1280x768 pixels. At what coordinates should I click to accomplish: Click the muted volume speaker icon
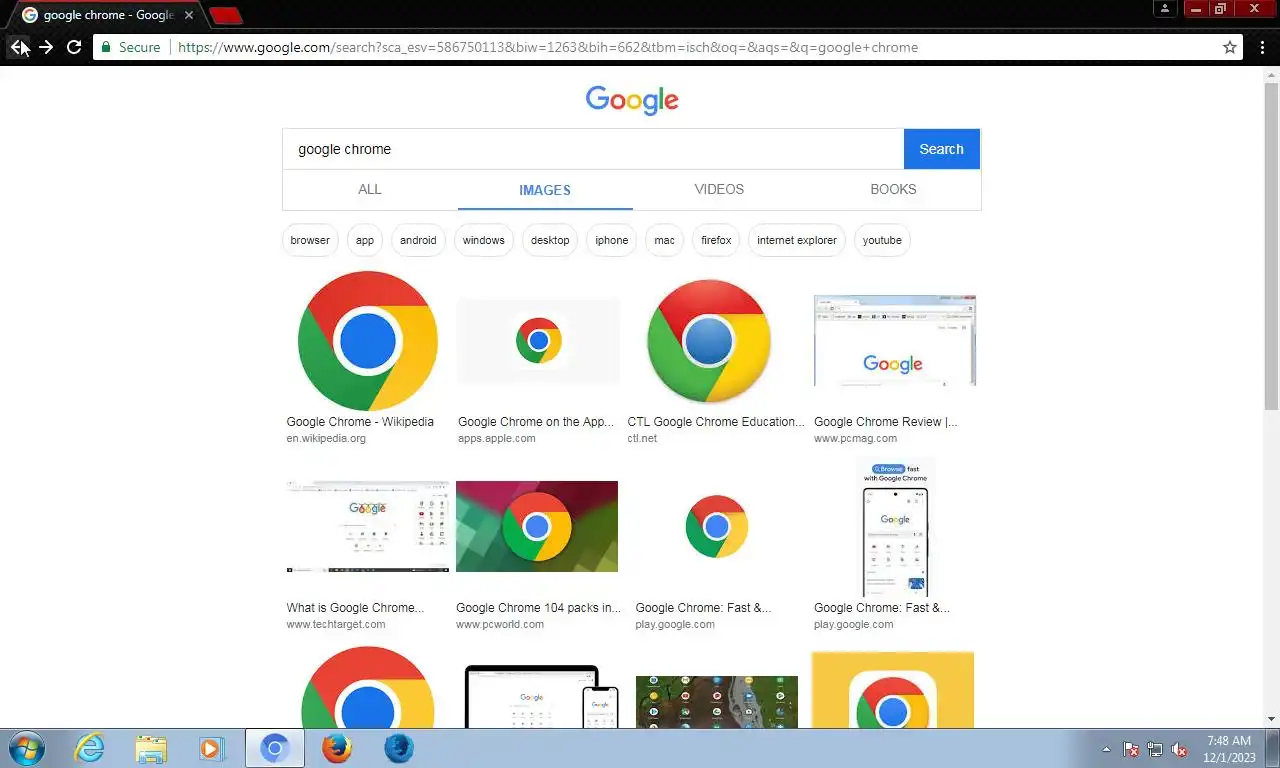(1179, 749)
